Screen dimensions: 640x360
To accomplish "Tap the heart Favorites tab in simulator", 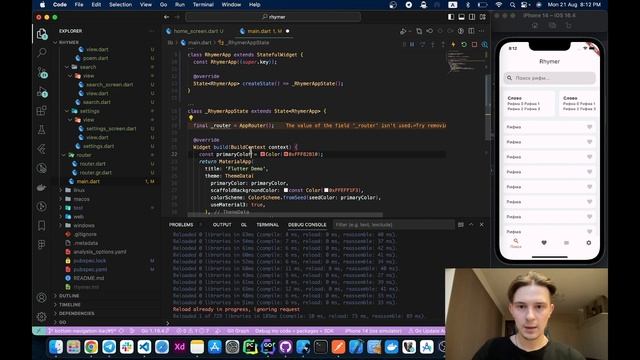I will coord(544,243).
